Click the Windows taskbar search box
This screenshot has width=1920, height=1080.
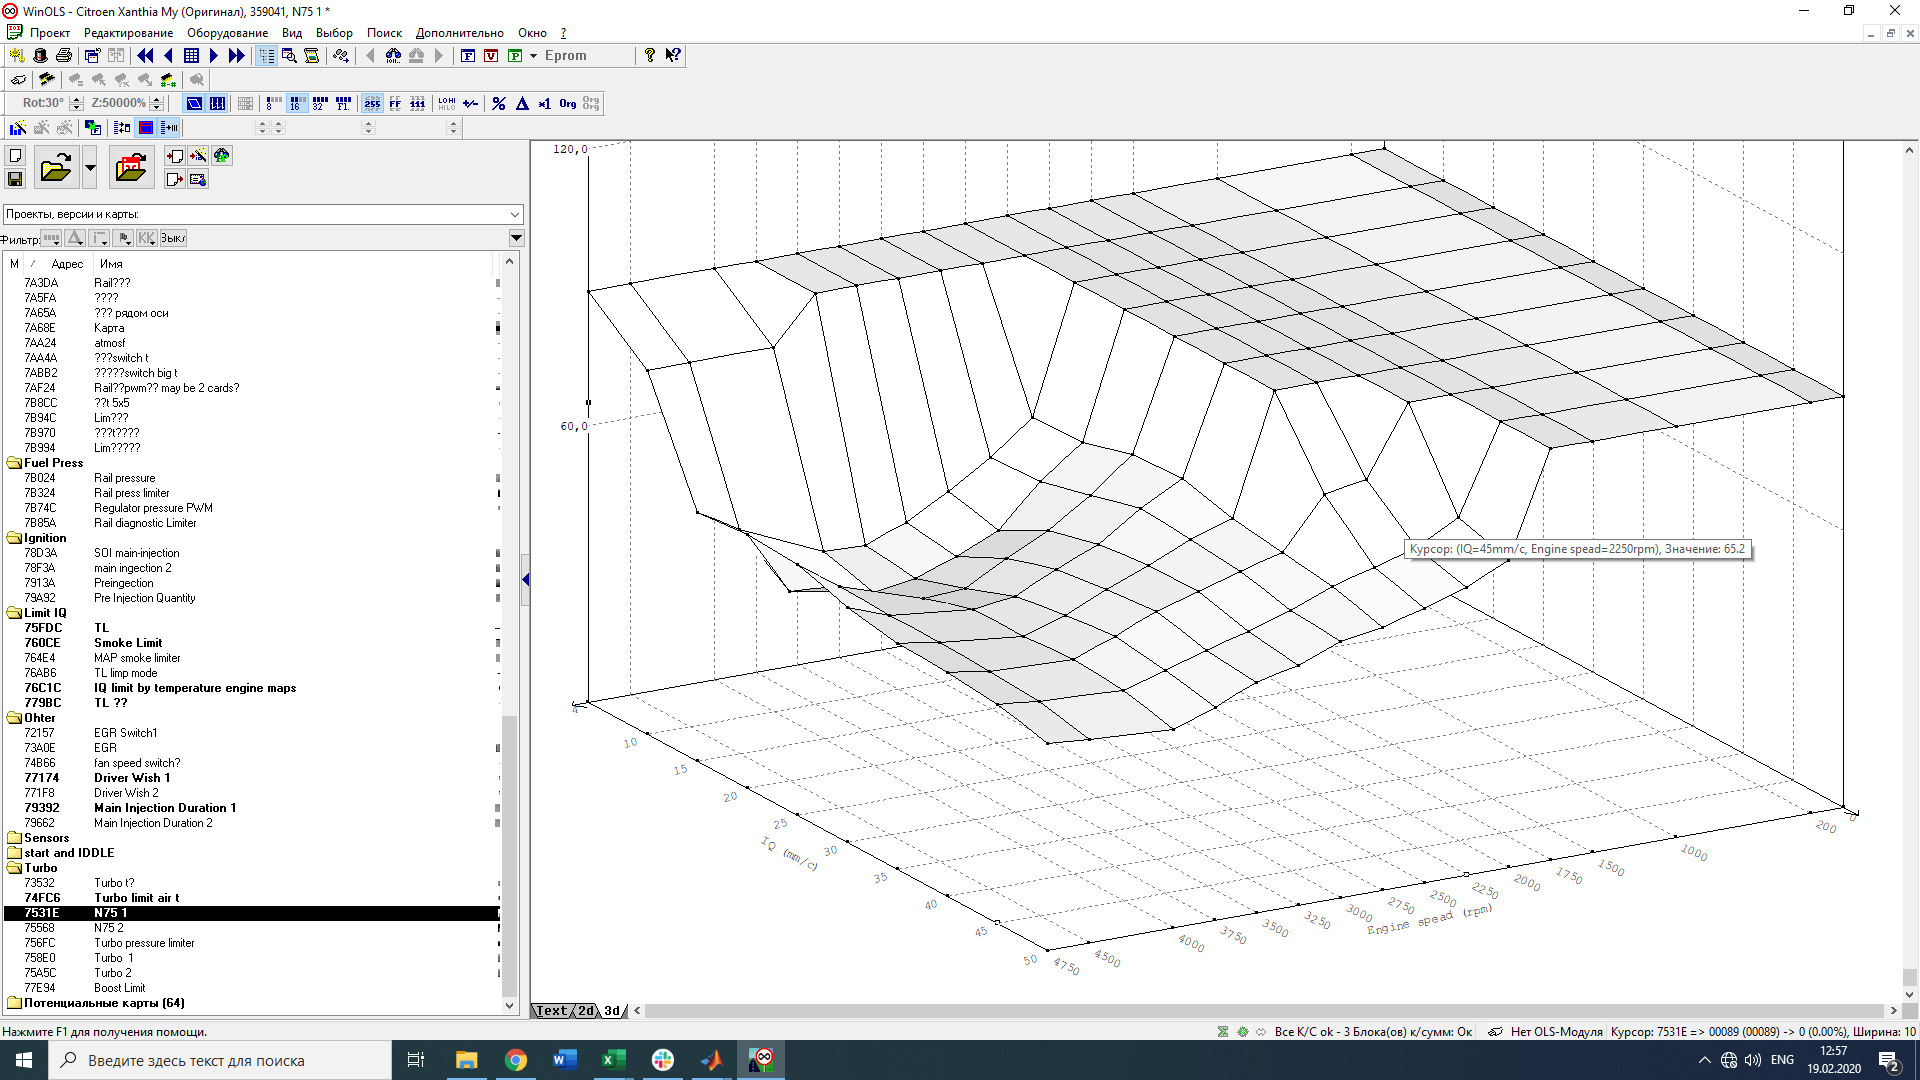(220, 1060)
